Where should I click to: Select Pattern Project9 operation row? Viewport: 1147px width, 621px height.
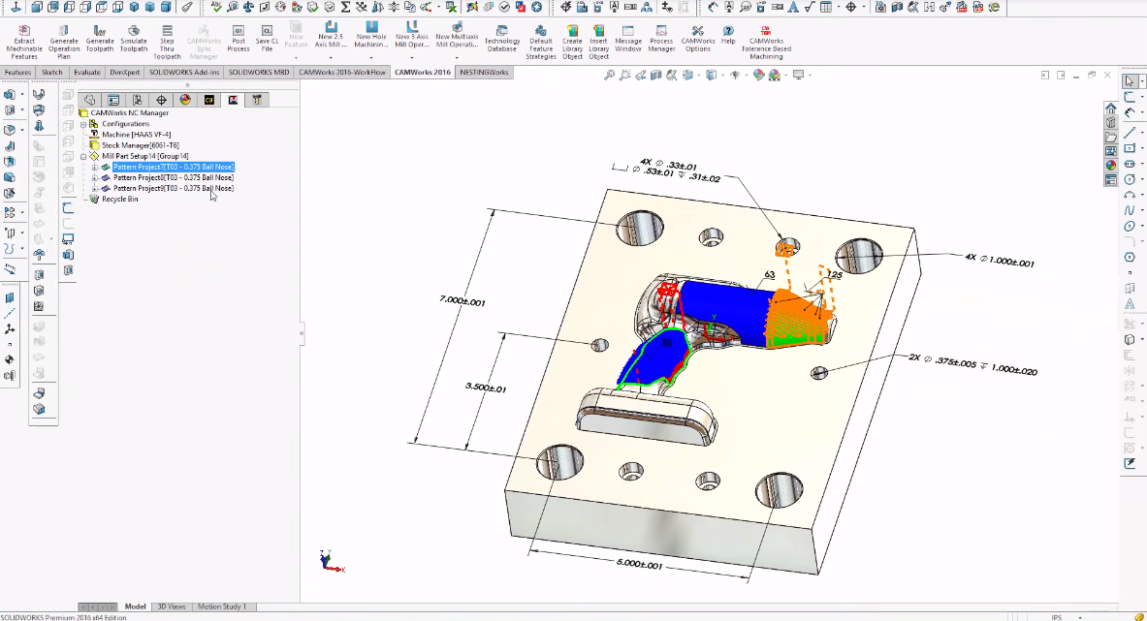[173, 189]
